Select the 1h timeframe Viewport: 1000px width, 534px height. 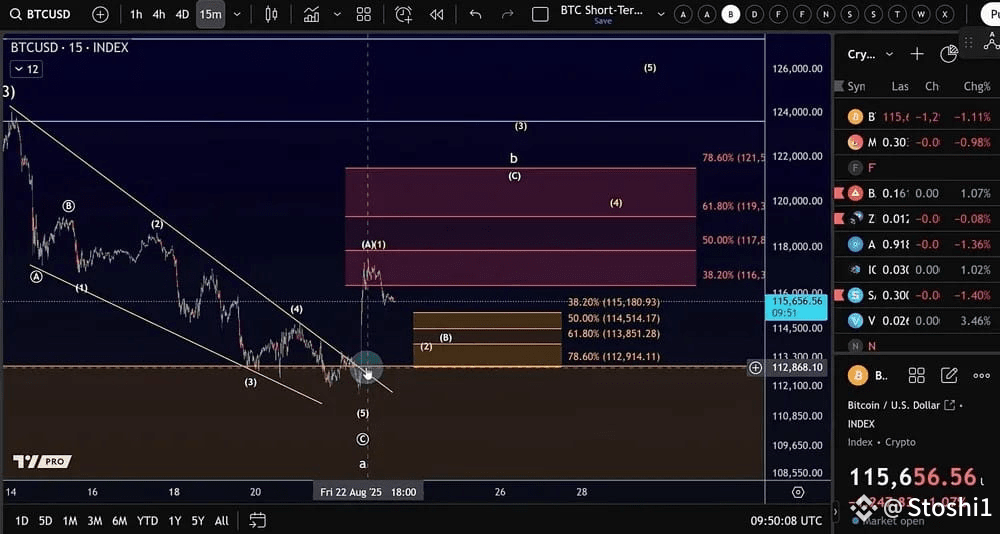(x=136, y=14)
